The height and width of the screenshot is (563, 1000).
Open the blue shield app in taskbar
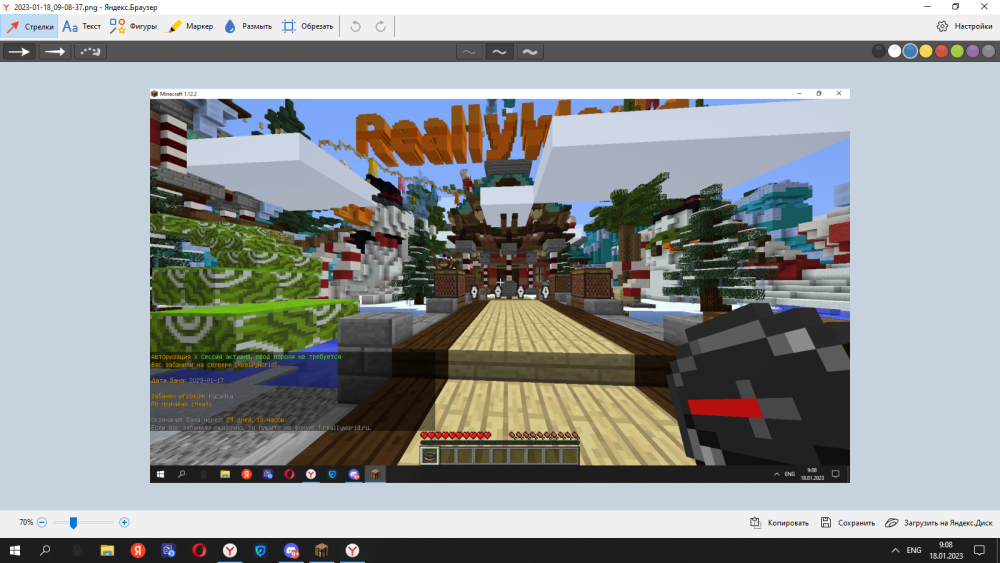pyautogui.click(x=260, y=550)
